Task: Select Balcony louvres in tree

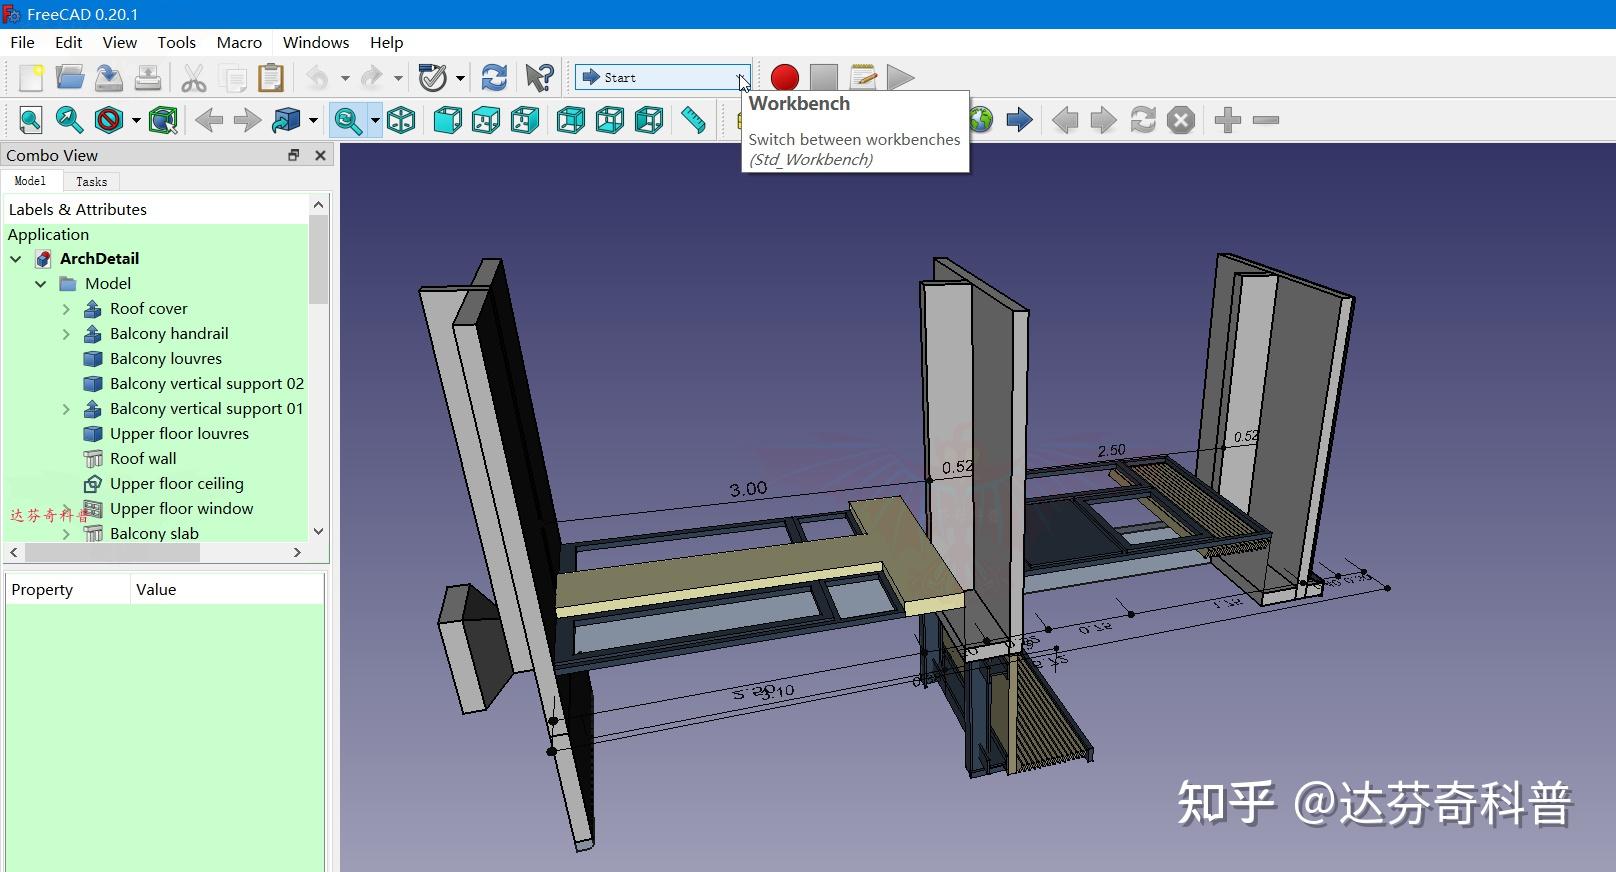Action: pos(166,359)
